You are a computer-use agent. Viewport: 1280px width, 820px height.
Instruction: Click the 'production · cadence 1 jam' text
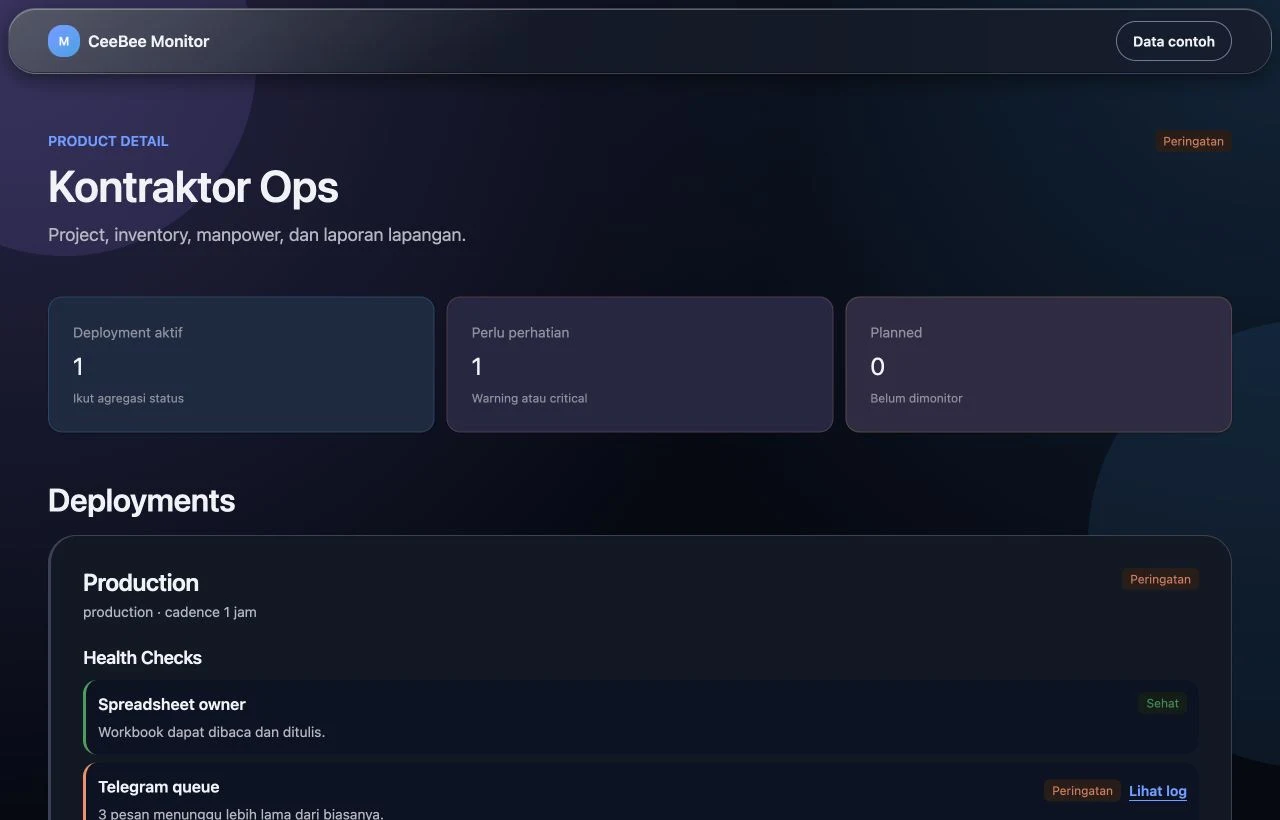170,612
